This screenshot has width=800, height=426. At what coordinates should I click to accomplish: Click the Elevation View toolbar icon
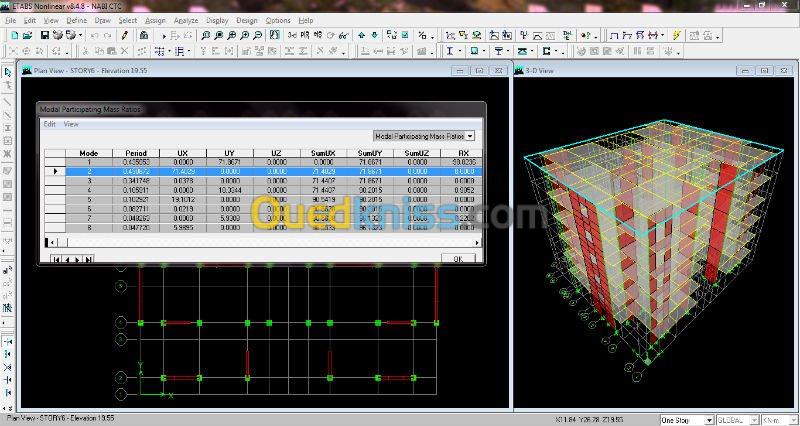[318, 35]
